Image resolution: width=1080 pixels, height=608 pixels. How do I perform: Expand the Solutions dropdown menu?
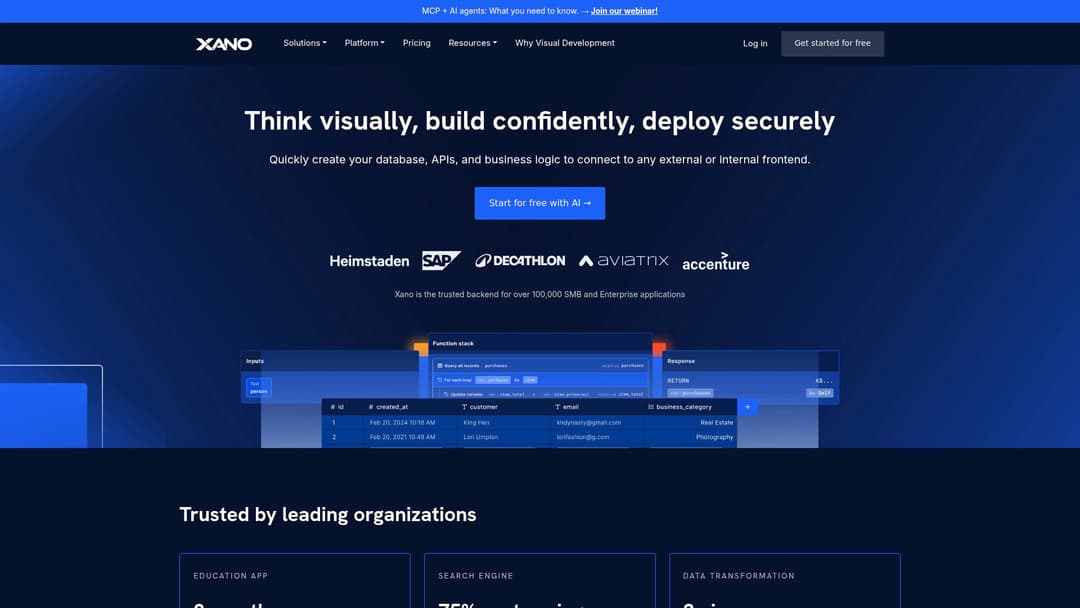304,43
